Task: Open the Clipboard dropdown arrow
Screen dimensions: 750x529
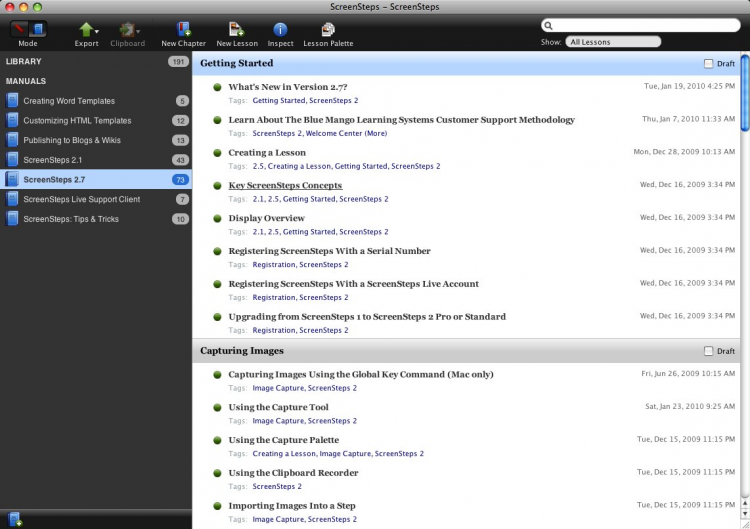Action: (138, 32)
